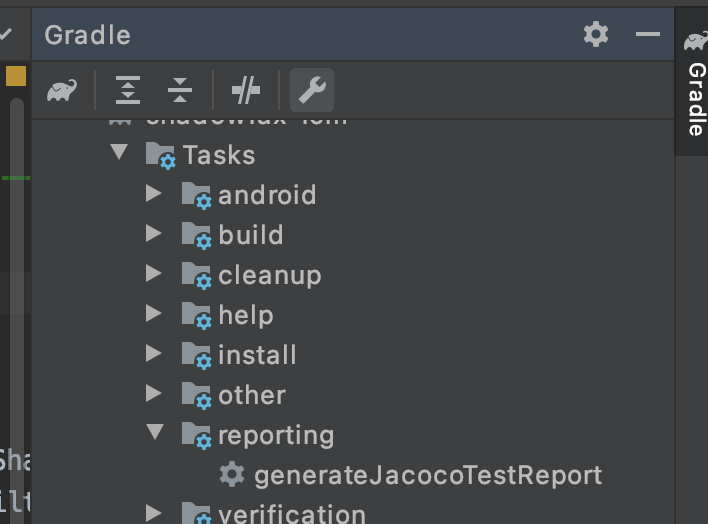
Task: Expand the android task group
Action: pyautogui.click(x=154, y=193)
